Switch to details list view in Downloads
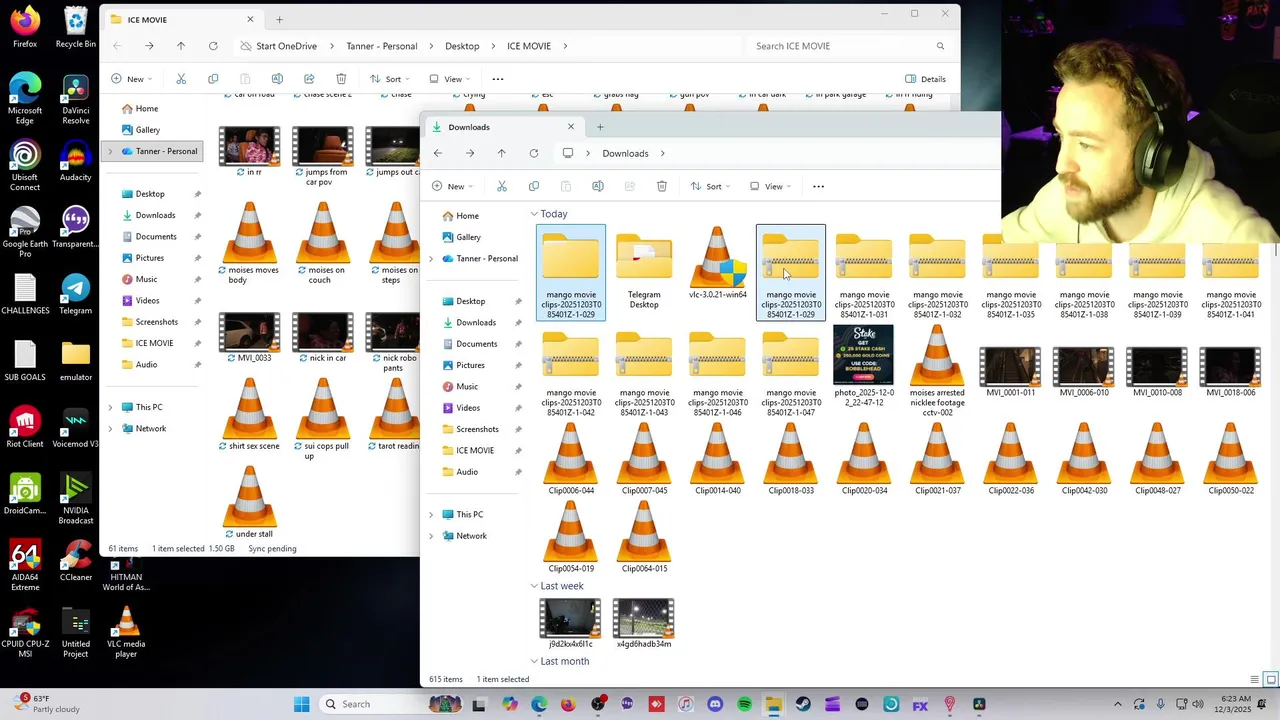Screen dimensions: 1280x720 pos(1255,680)
